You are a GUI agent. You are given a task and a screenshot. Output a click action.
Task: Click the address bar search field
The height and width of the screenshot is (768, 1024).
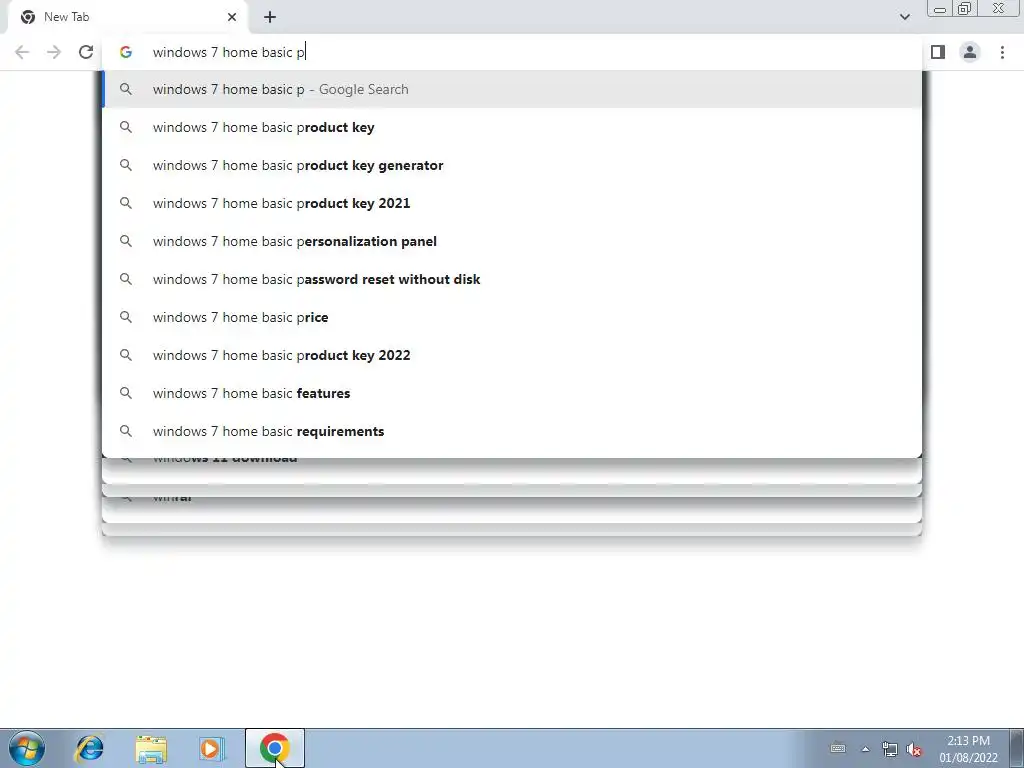[512, 52]
